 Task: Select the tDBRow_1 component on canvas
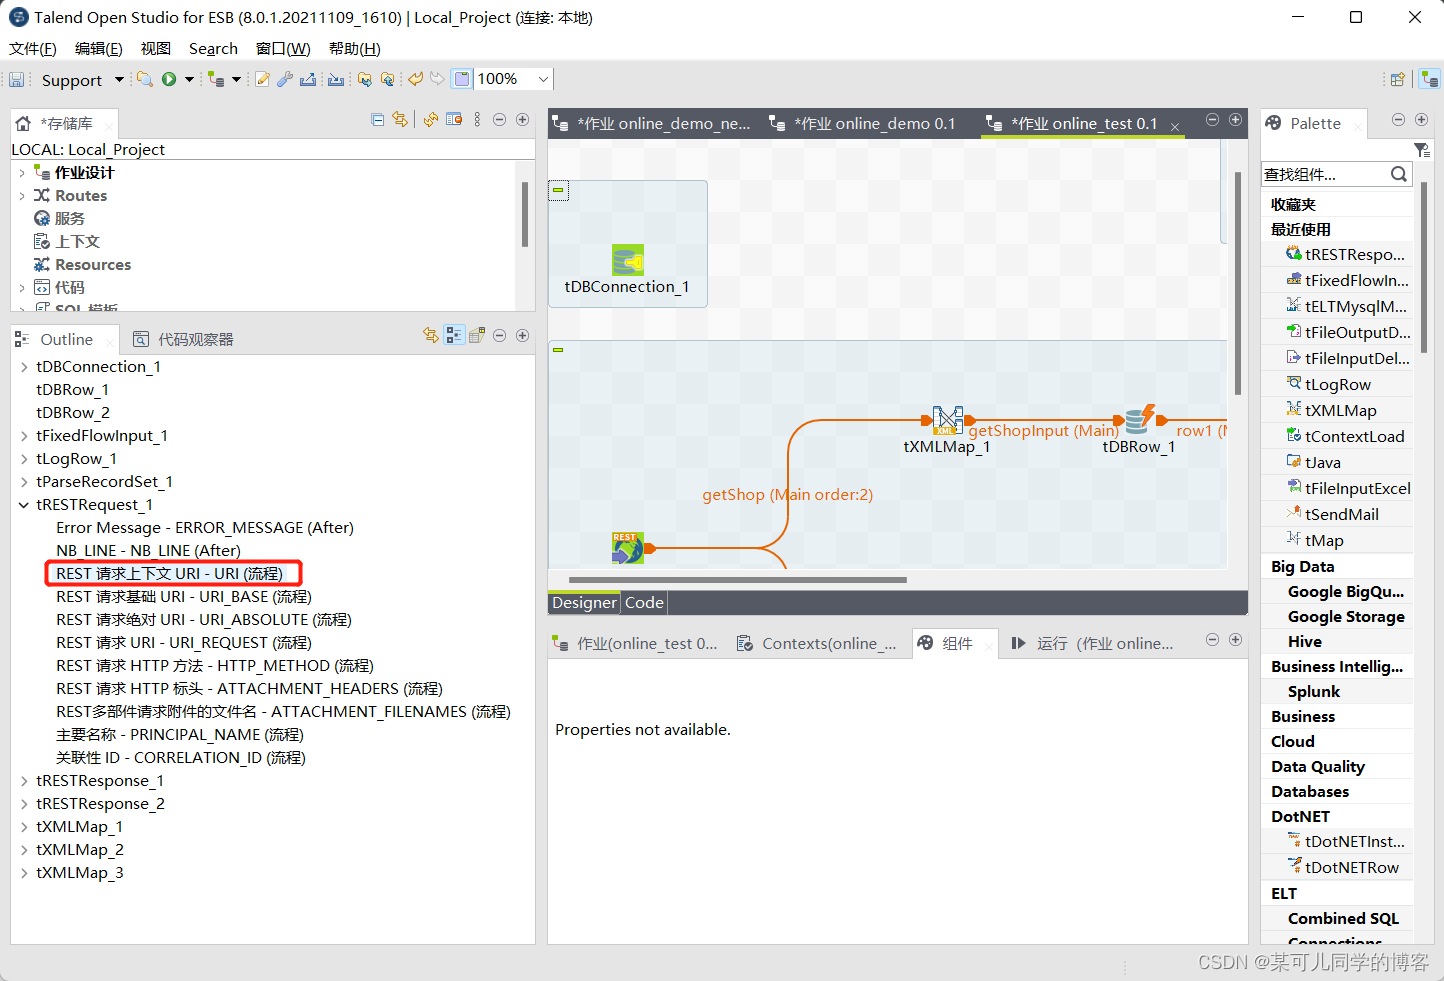(1139, 420)
